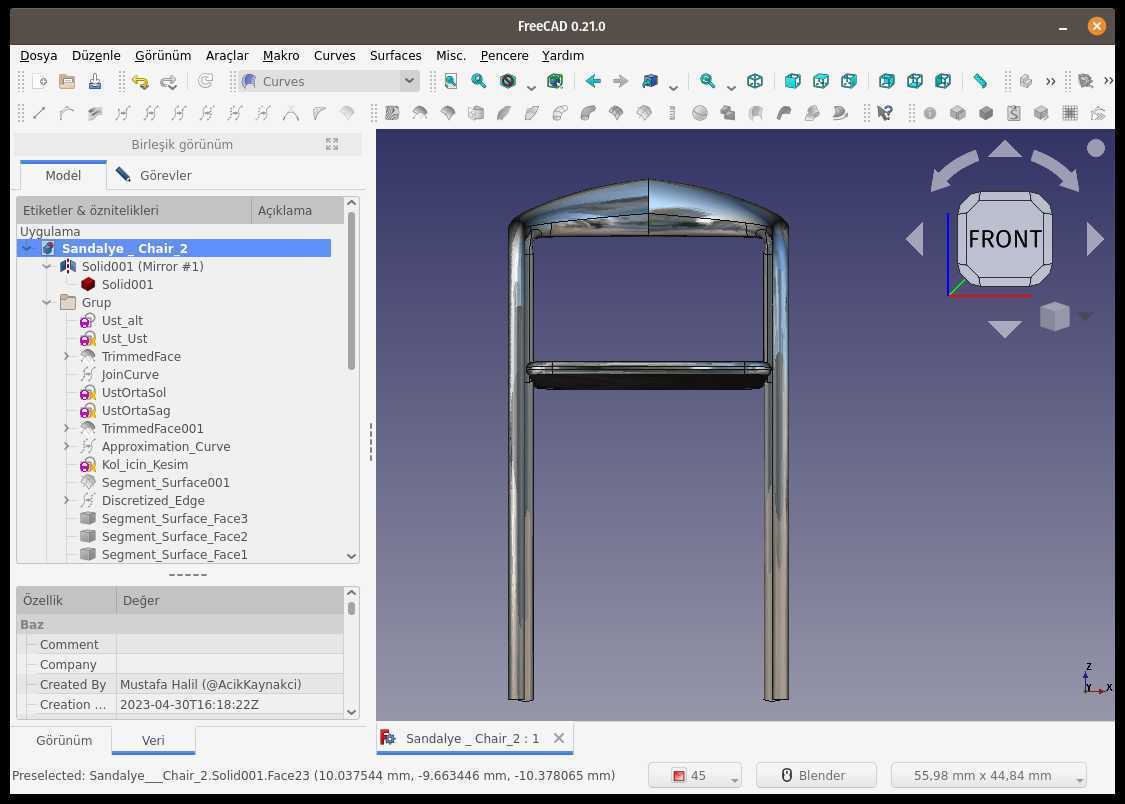Image resolution: width=1125 pixels, height=804 pixels.
Task: Click the What's This help cursor icon
Action: (x=885, y=113)
